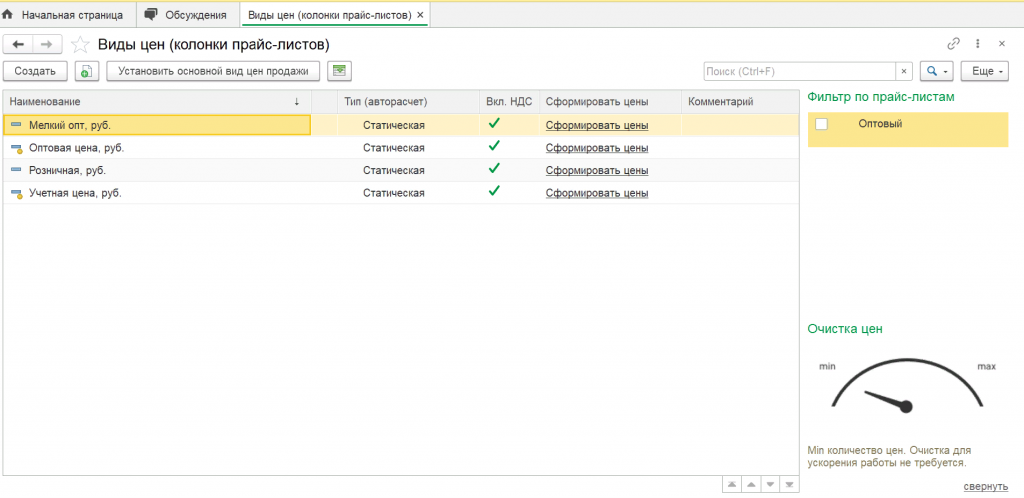Close the form with the top-right x
This screenshot has width=1024, height=498.
[x=1002, y=44]
